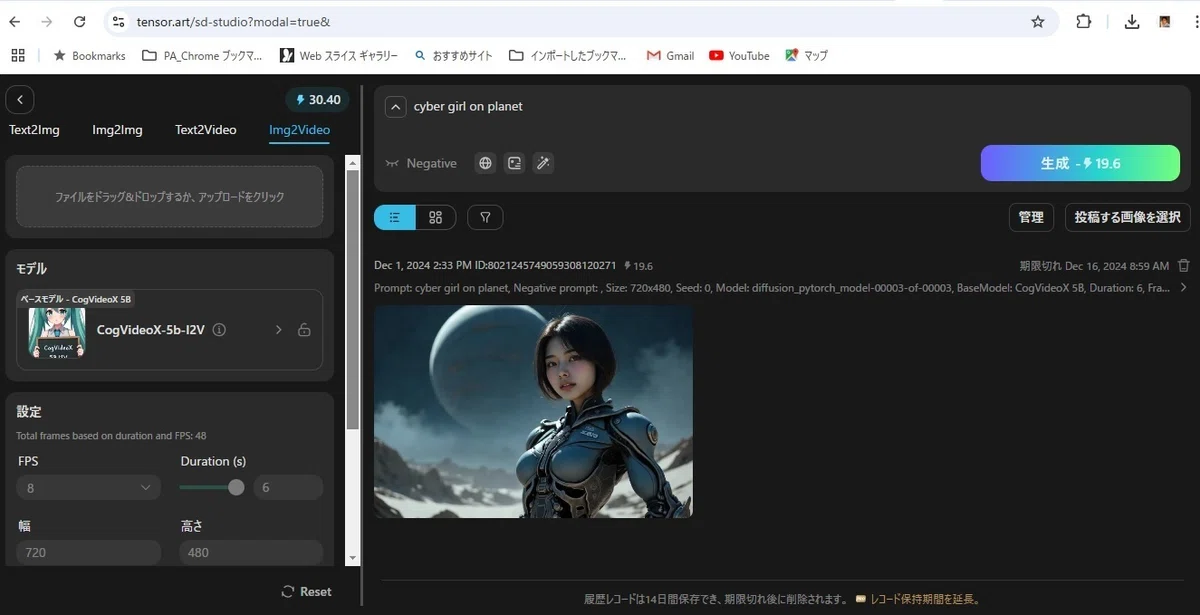The image size is (1200, 615).
Task: Click the レコード保持期間を延長 link
Action: [x=926, y=599]
